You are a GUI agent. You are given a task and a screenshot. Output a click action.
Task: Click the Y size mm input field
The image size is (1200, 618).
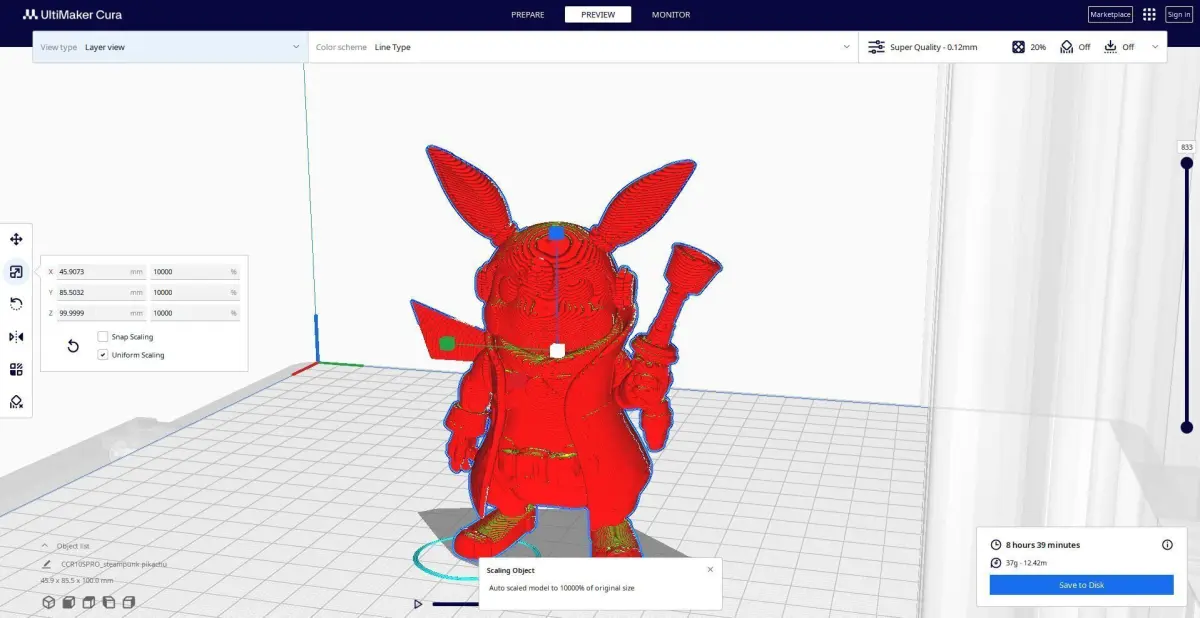pos(100,292)
